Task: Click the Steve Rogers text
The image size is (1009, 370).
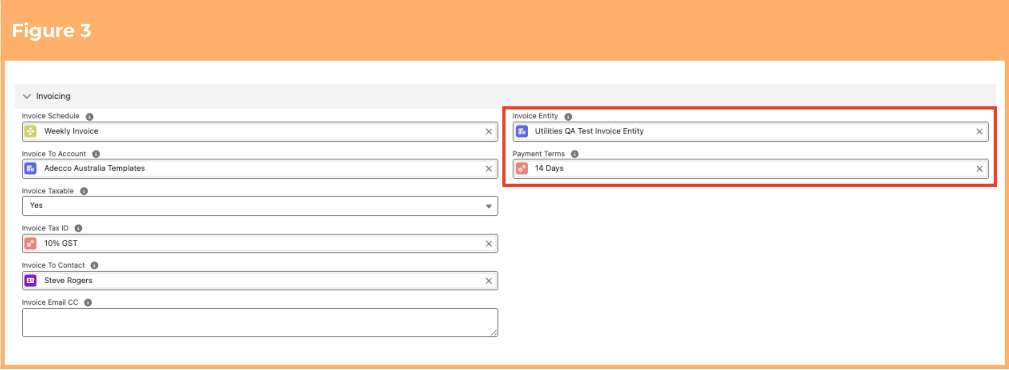Action: [x=68, y=281]
